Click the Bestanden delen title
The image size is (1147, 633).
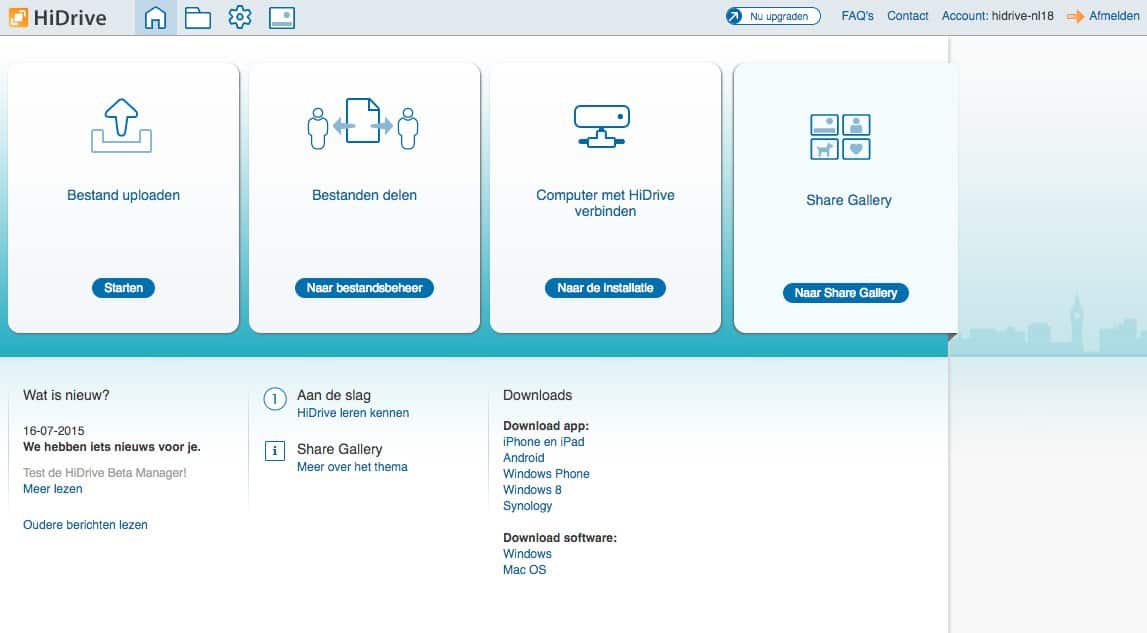[364, 195]
